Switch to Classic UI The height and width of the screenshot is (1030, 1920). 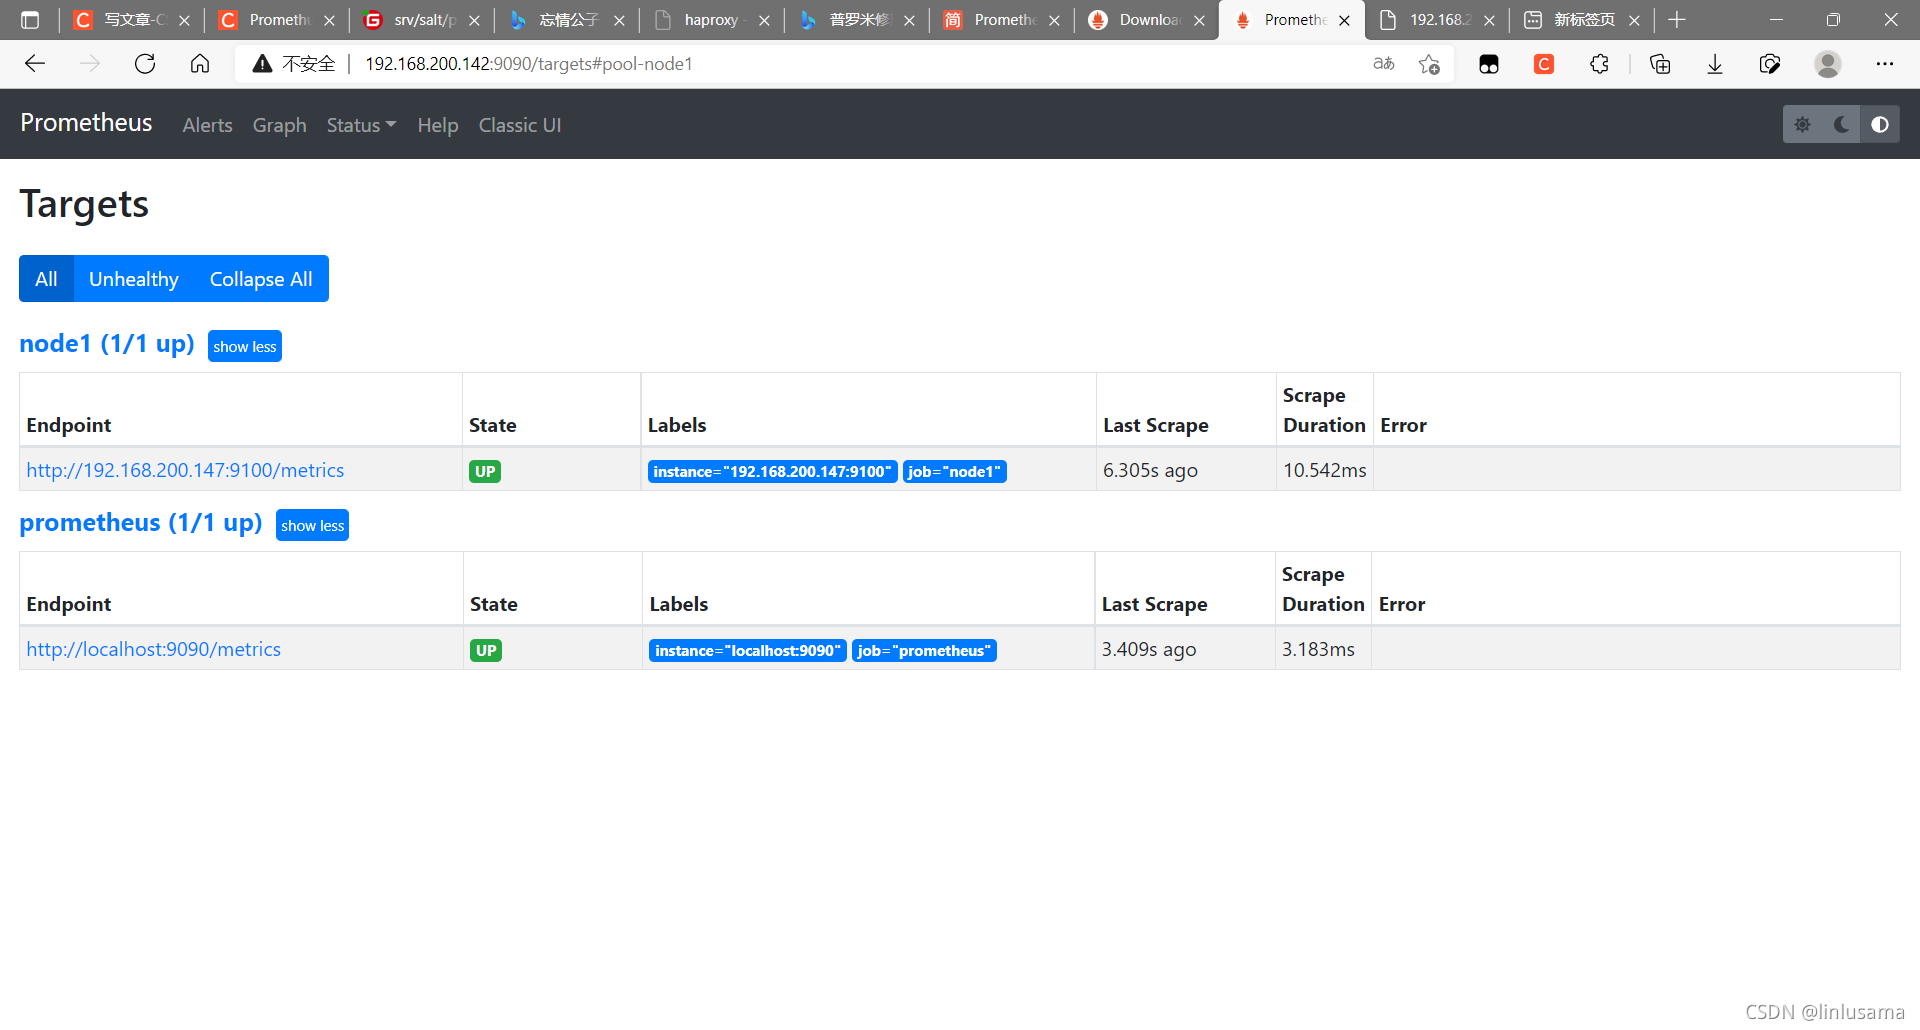point(519,125)
